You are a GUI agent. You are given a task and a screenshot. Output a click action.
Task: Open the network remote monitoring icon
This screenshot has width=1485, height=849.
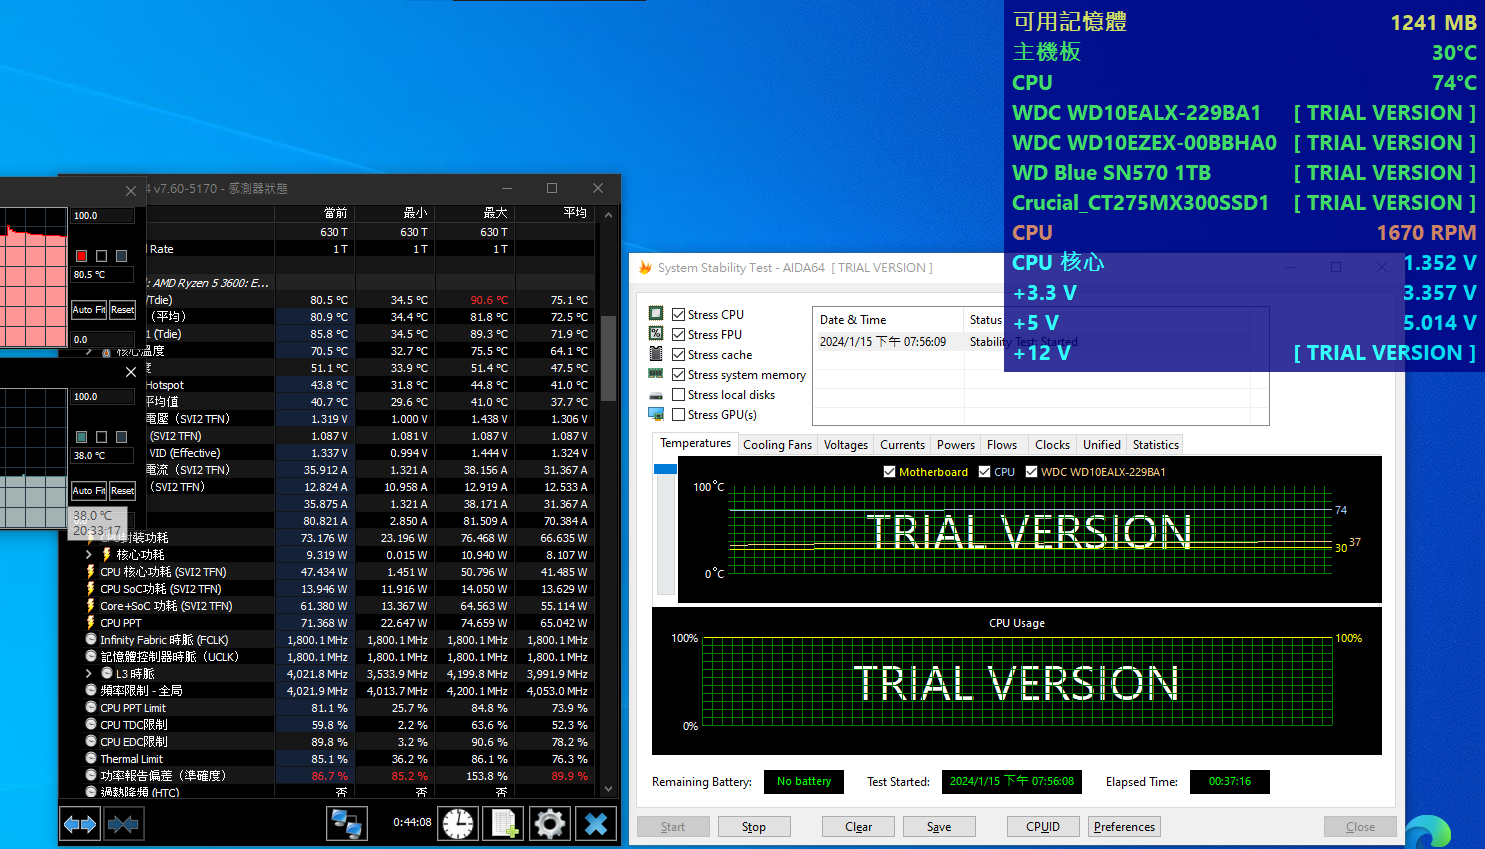click(x=347, y=824)
